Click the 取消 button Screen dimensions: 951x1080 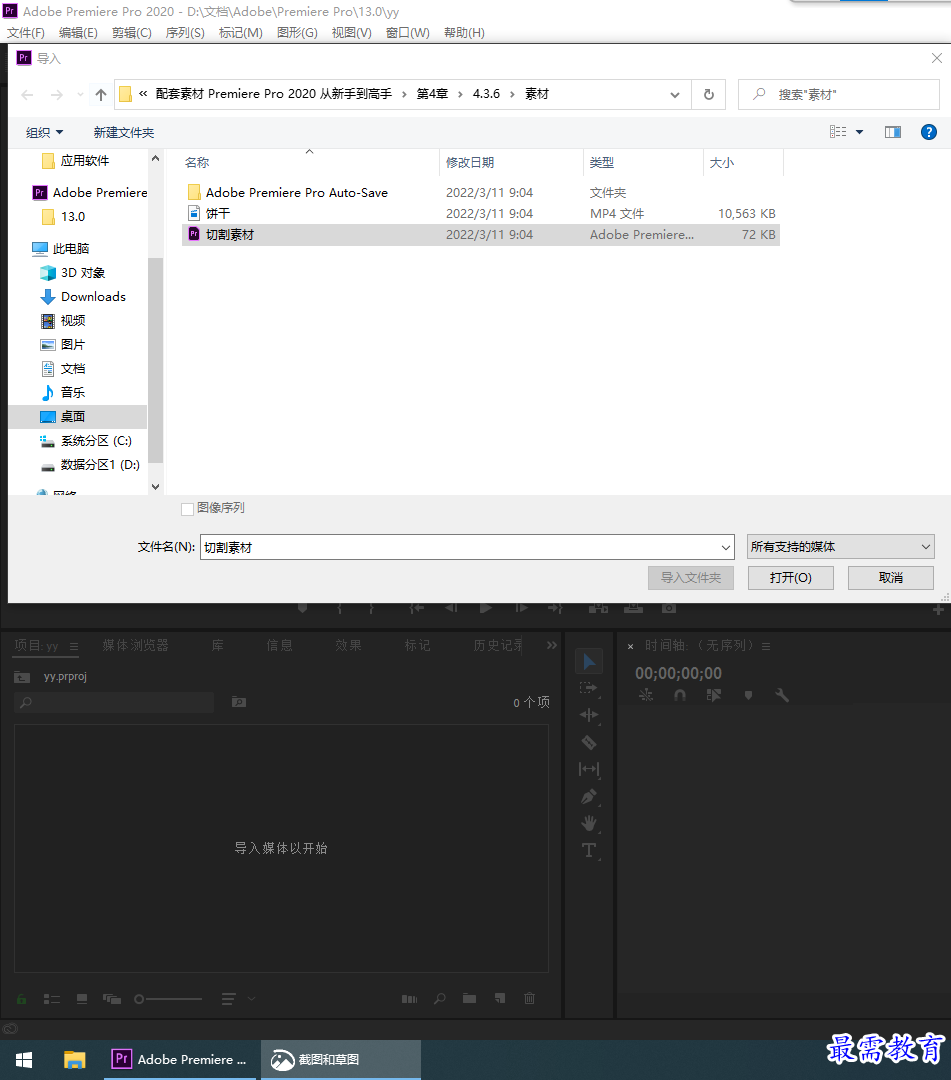[x=890, y=578]
